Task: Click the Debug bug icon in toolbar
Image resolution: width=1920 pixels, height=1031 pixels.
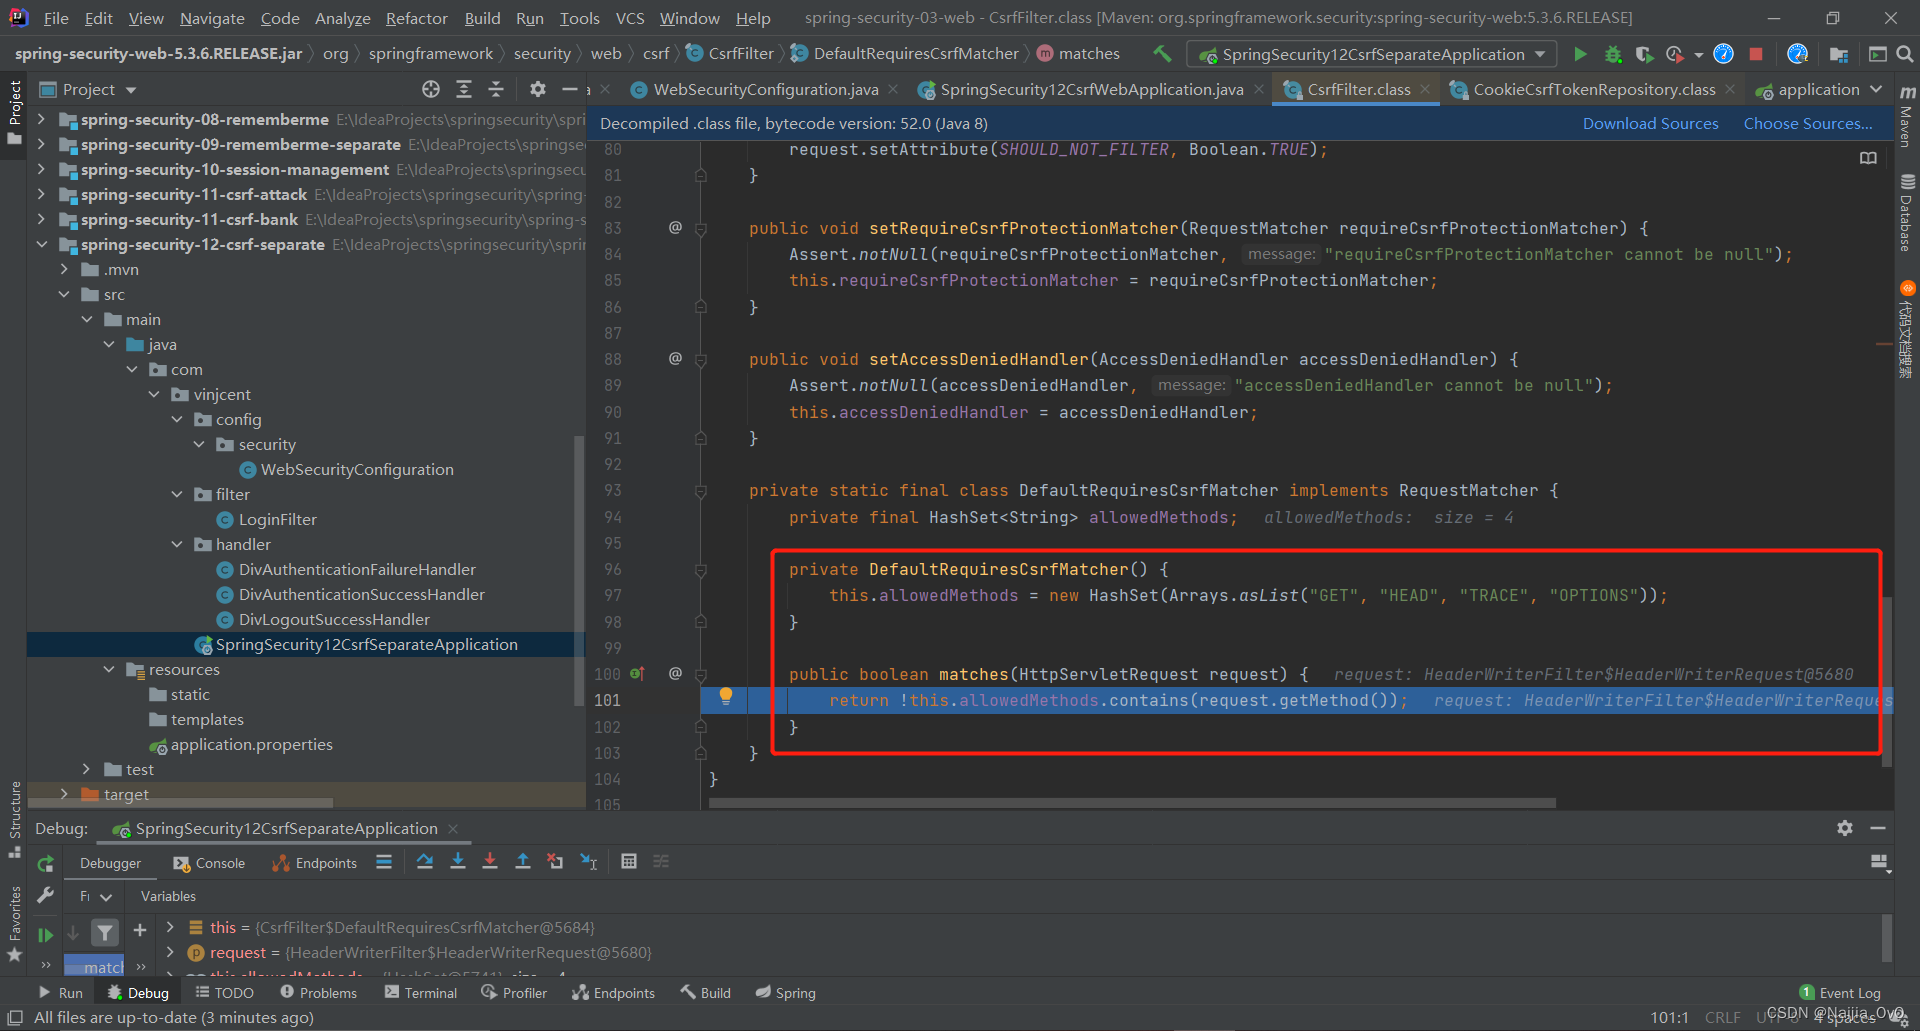Action: (1612, 54)
